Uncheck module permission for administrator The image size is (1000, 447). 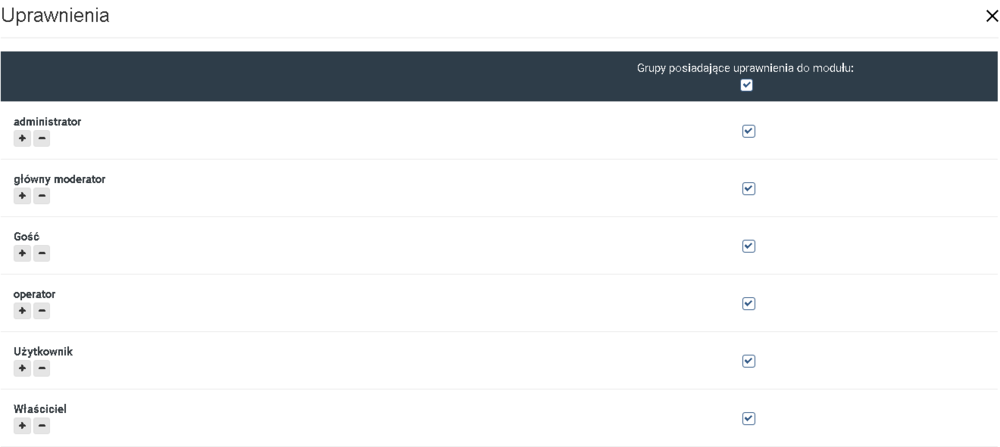[x=748, y=131]
